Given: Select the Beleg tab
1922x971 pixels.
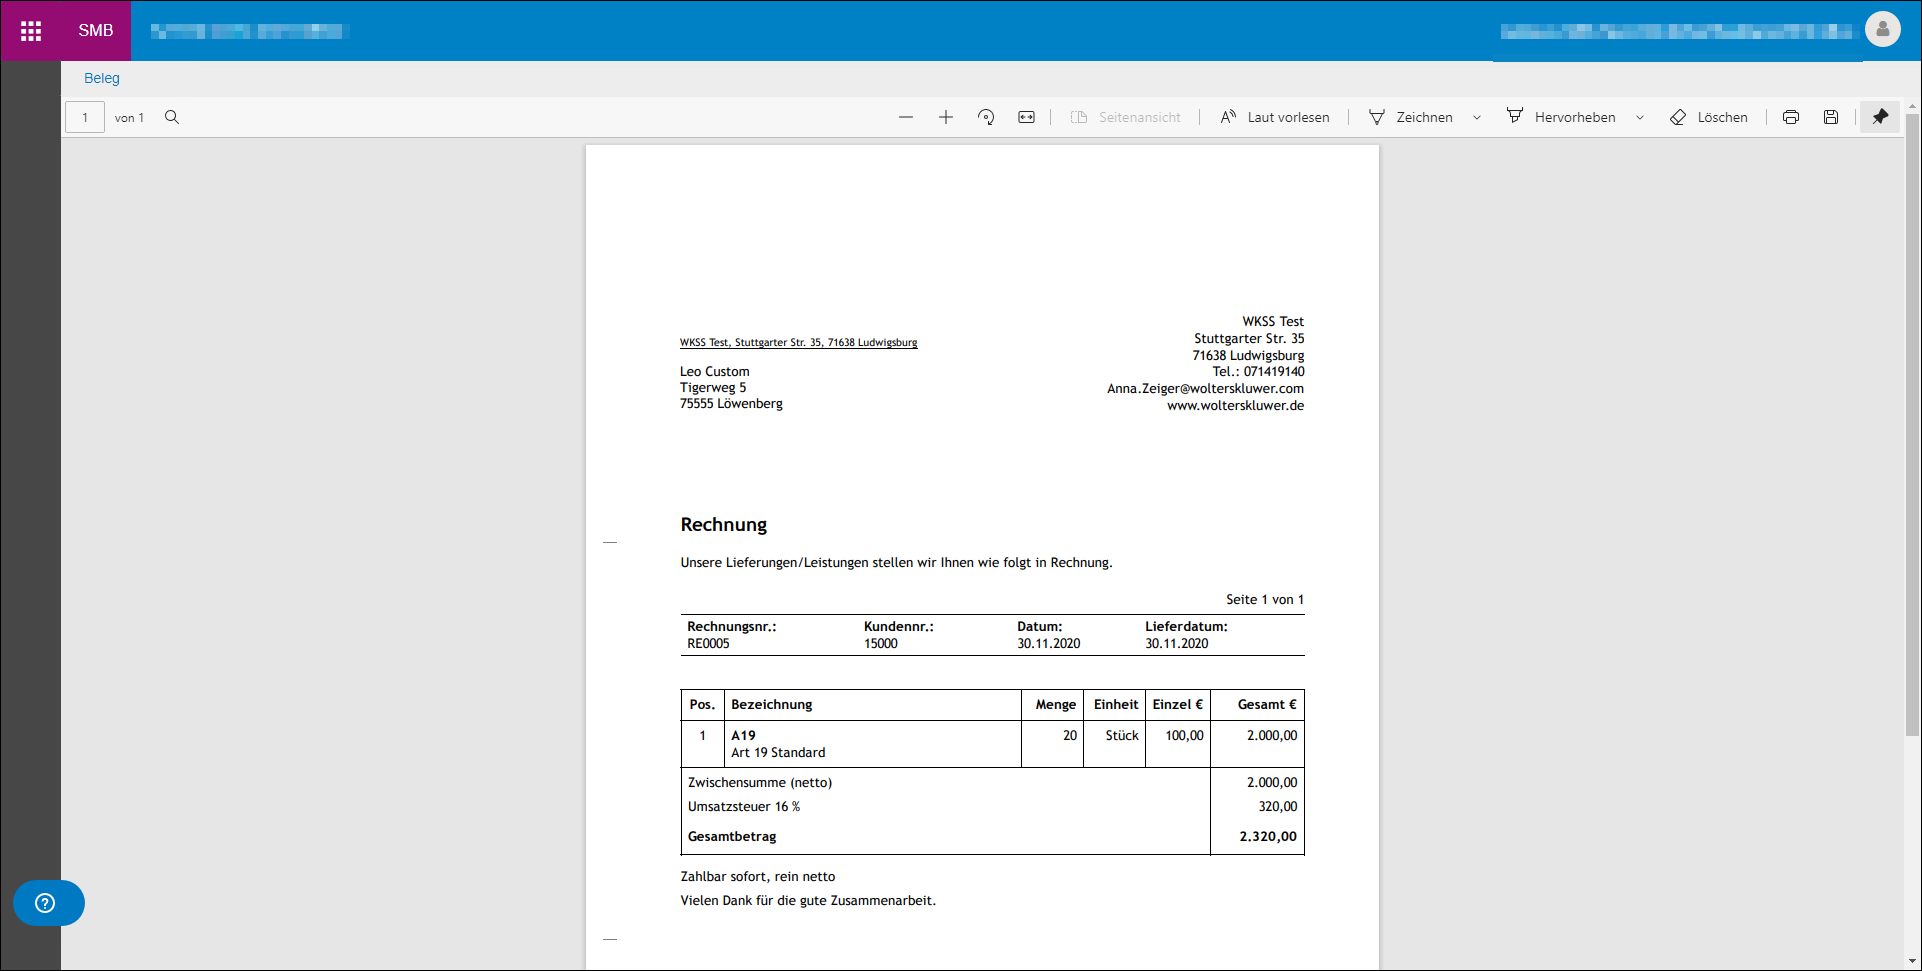Looking at the screenshot, I should [102, 78].
